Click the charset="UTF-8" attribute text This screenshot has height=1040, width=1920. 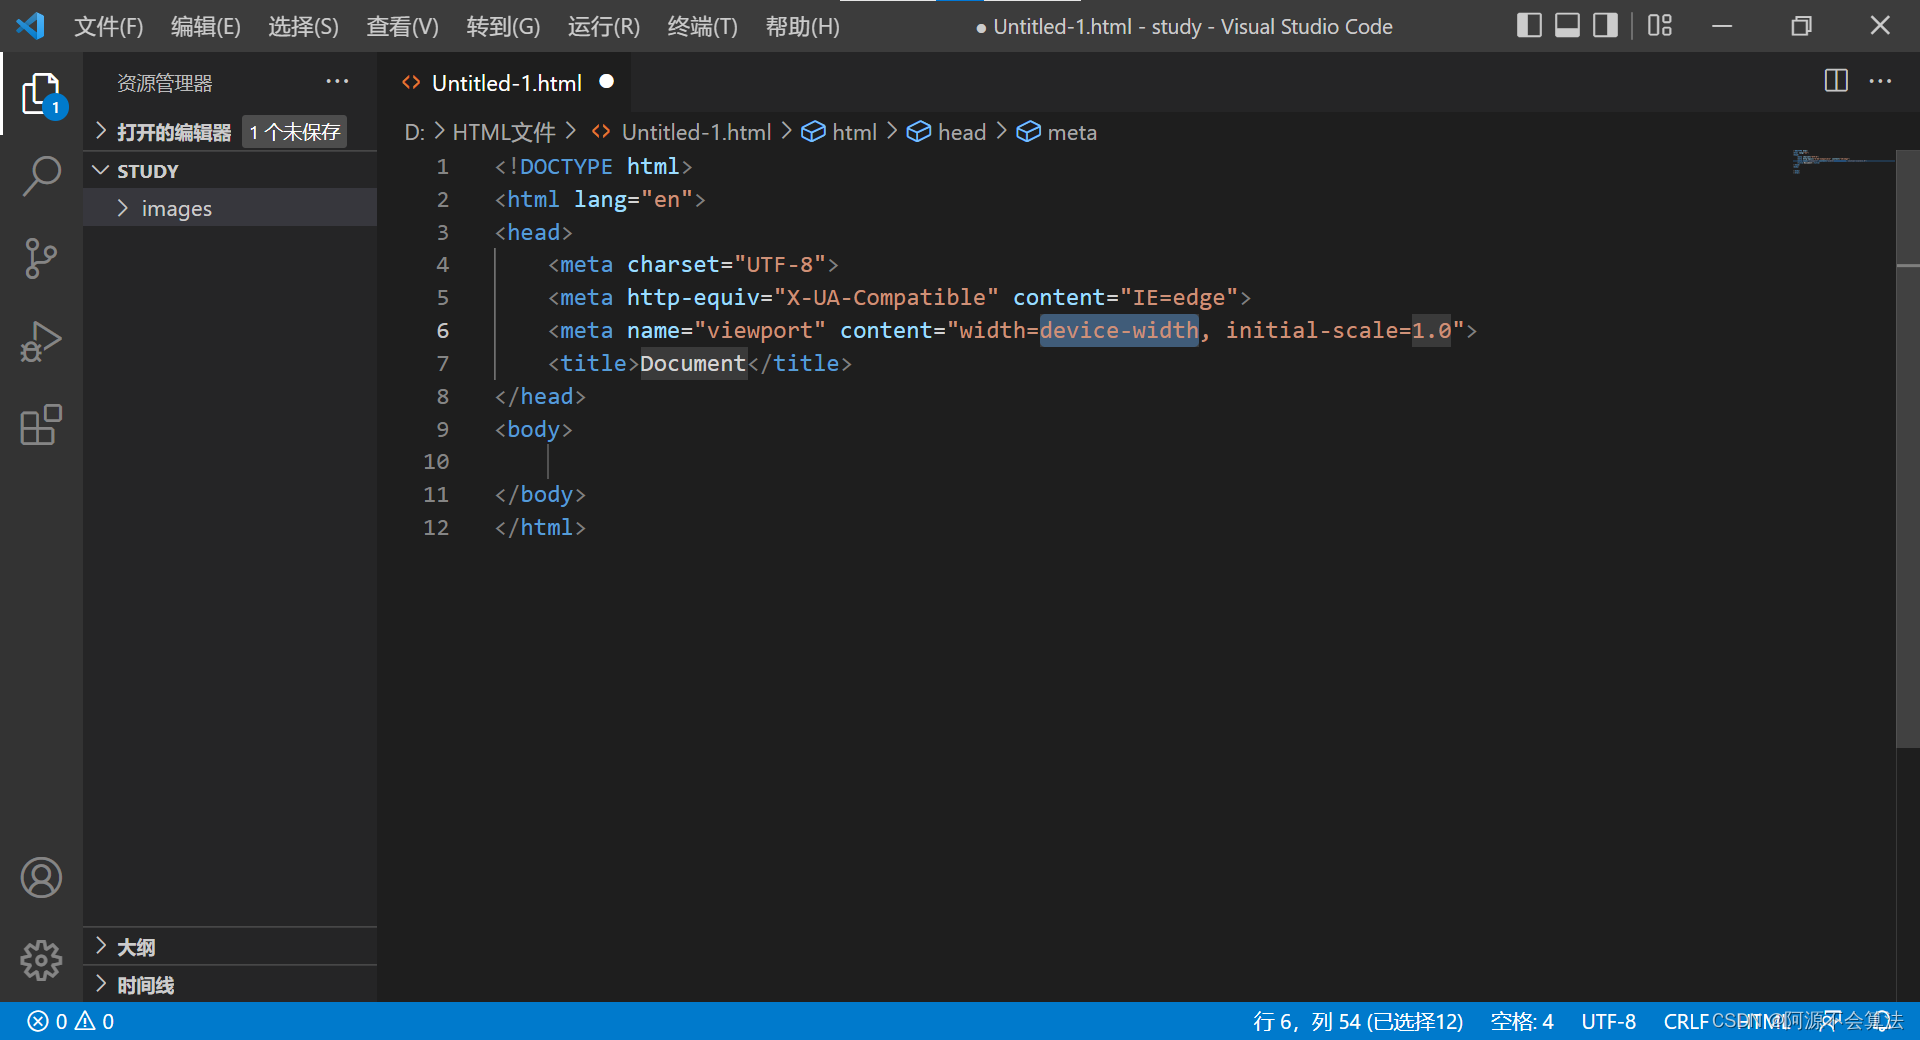point(726,264)
